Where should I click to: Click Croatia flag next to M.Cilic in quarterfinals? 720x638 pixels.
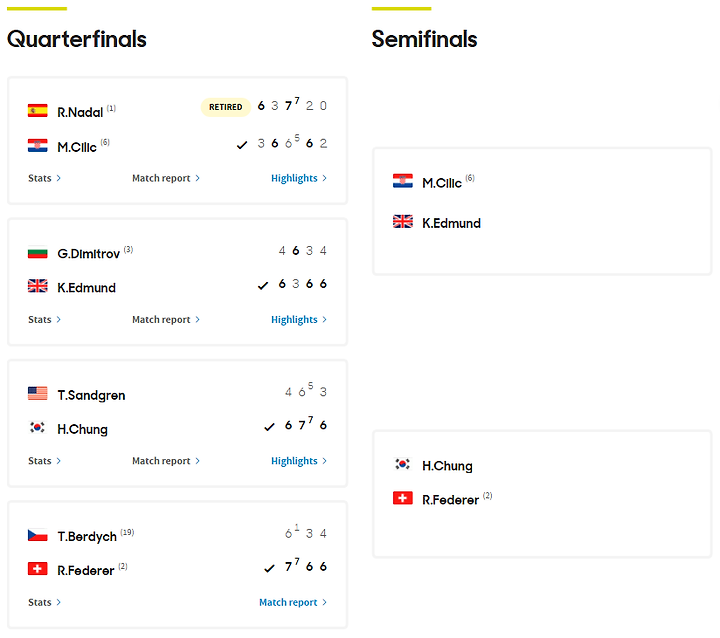[37, 146]
